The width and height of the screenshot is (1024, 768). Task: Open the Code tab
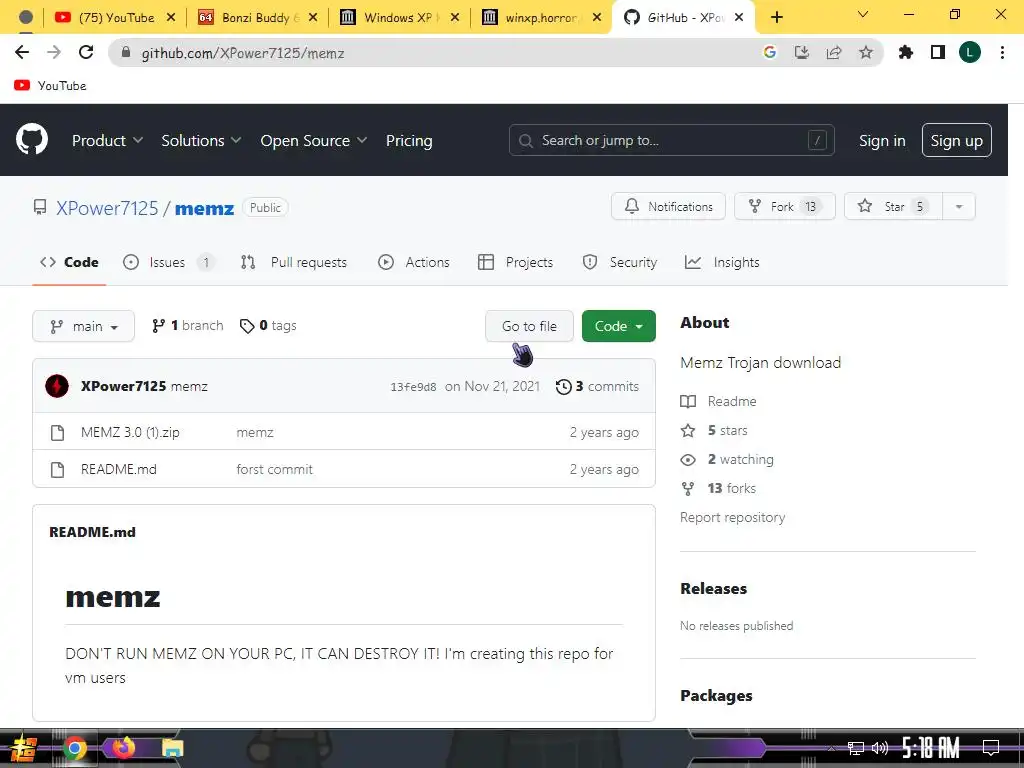(69, 262)
